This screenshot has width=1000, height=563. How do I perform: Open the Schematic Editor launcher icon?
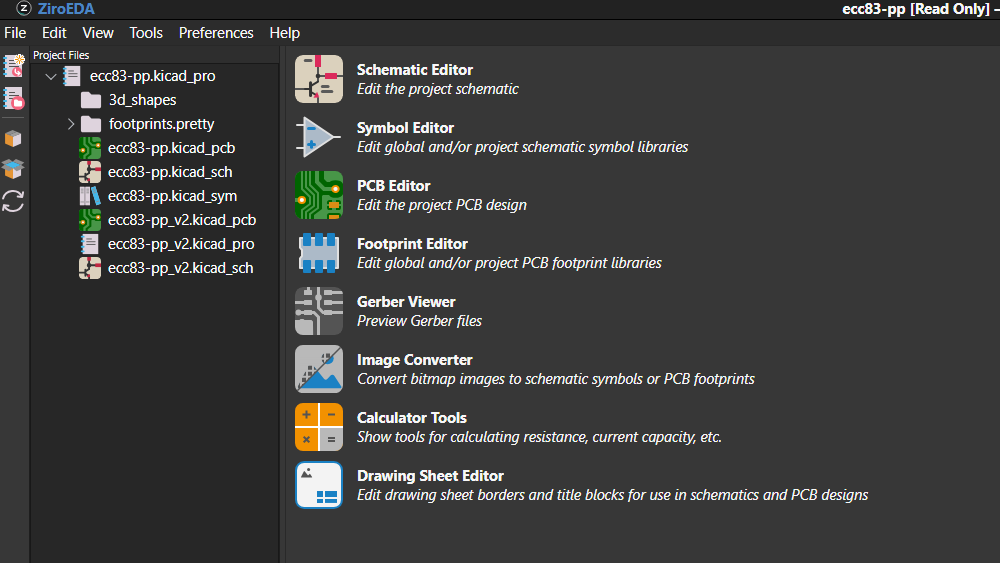(319, 79)
